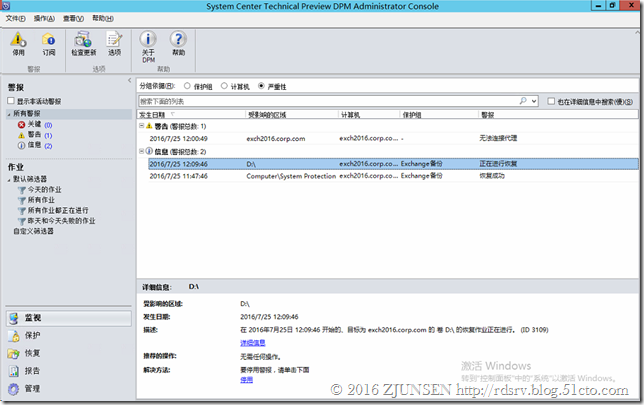Open the 文件 menu
The height and width of the screenshot is (405, 644).
pos(15,18)
